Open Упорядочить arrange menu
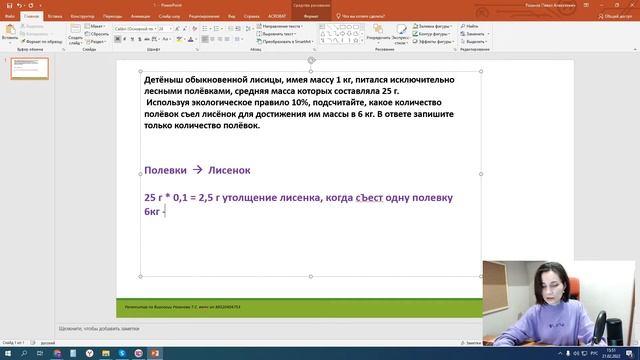 pos(378,33)
